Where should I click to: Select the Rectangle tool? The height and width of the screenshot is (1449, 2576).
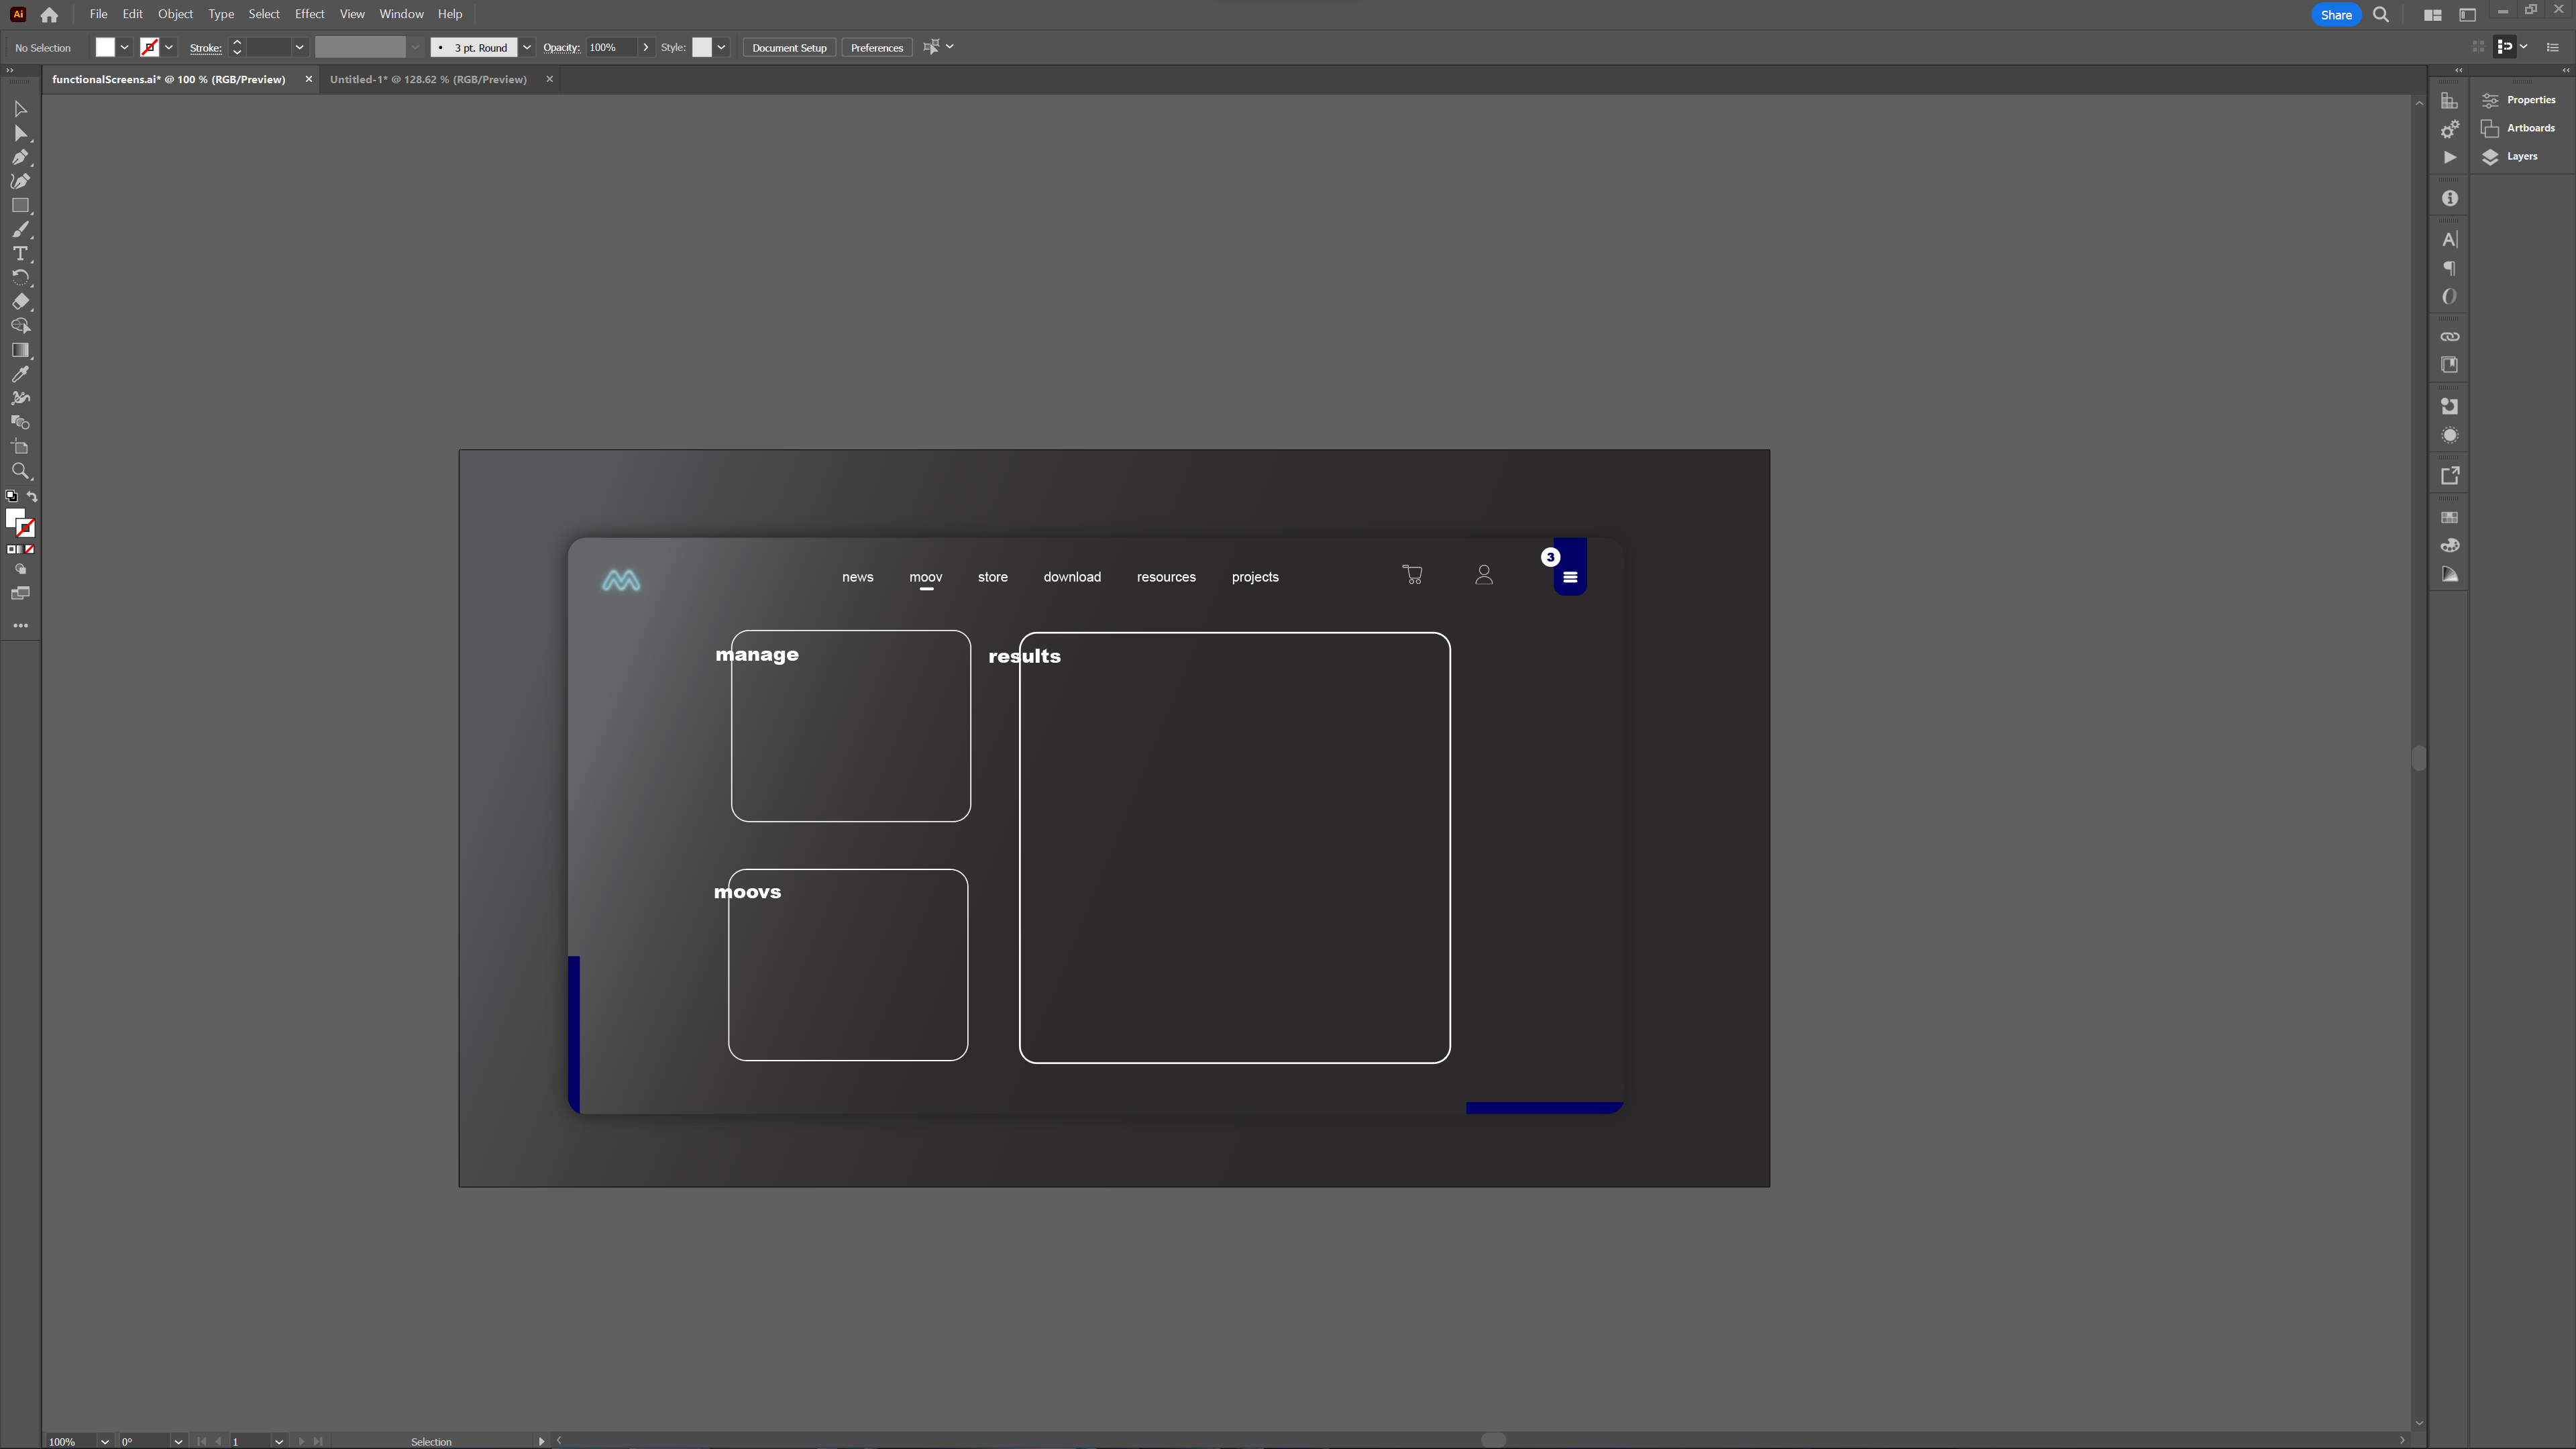pos(20,205)
